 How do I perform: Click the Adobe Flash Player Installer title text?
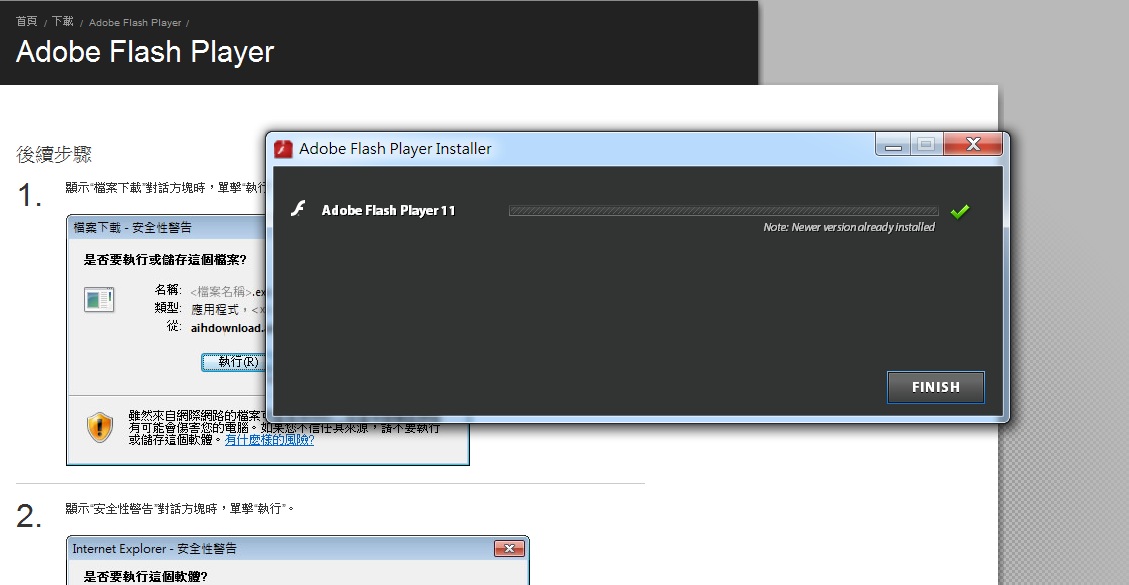click(395, 149)
